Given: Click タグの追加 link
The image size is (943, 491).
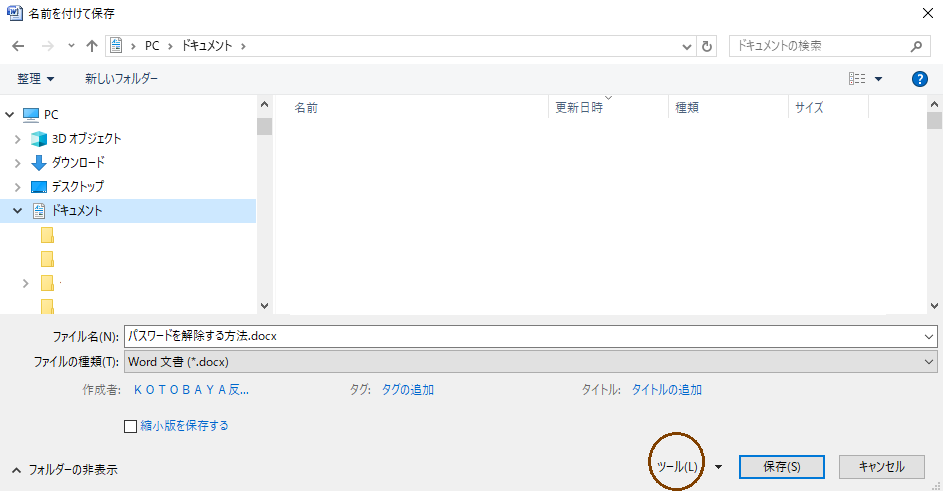Looking at the screenshot, I should (x=407, y=390).
